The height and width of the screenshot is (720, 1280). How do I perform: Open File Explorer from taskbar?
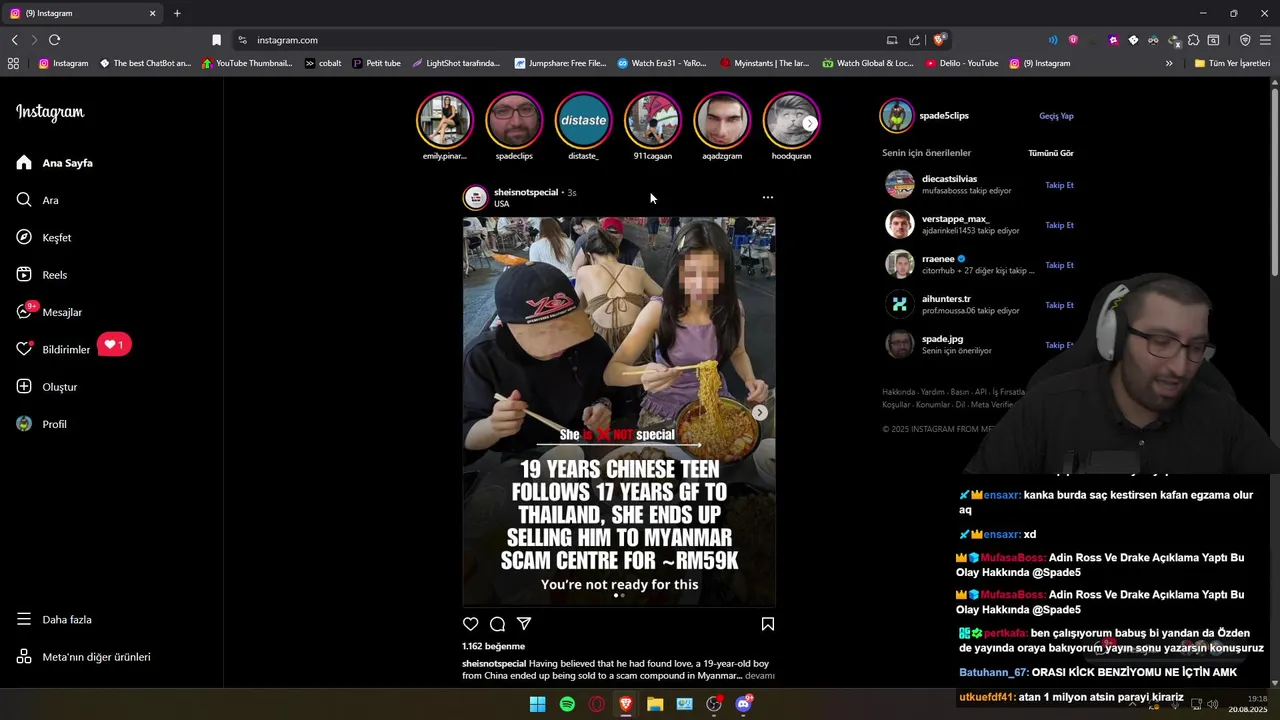tap(655, 704)
